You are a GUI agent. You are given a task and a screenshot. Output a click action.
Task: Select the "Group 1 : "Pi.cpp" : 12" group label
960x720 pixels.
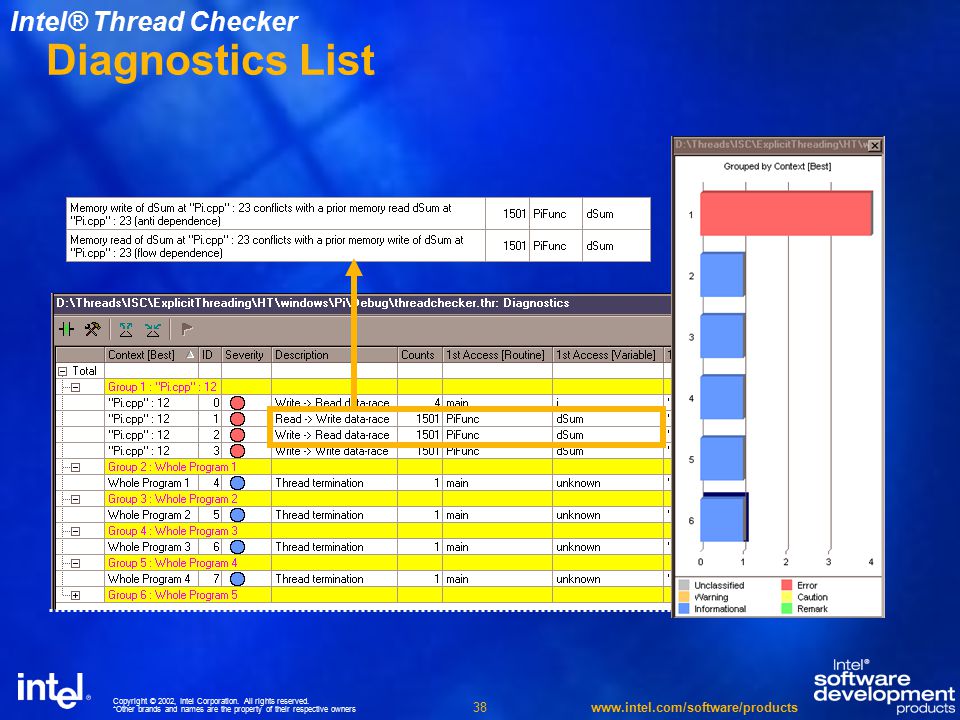point(162,387)
